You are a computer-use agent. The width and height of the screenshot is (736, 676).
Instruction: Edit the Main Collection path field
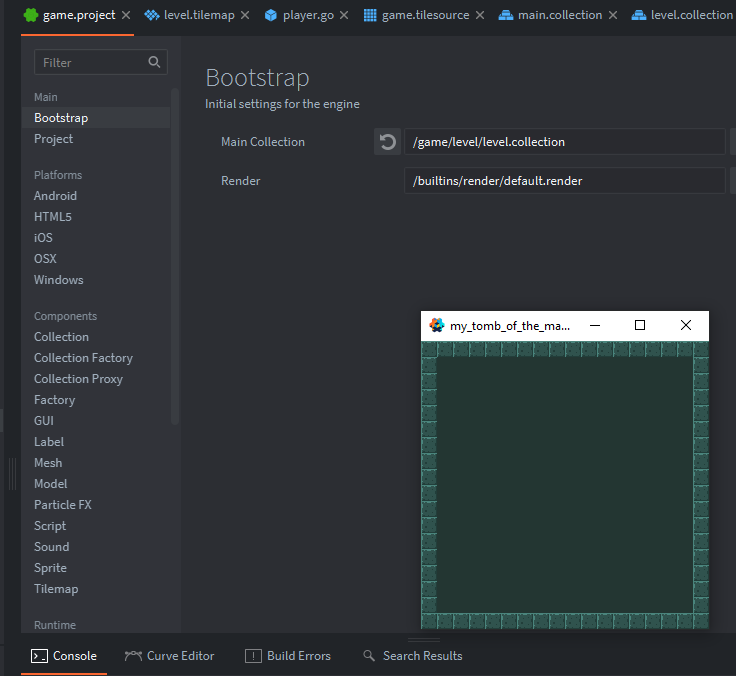(x=564, y=142)
